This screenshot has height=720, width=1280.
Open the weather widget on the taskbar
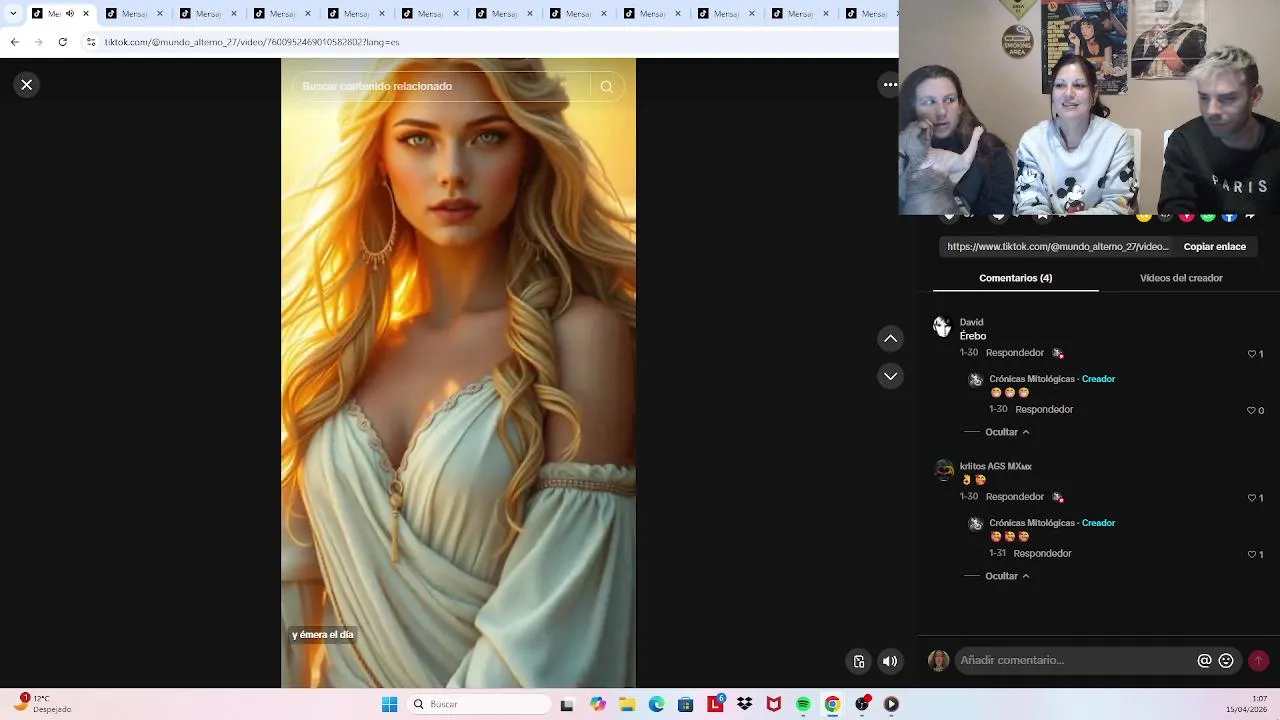coord(40,704)
